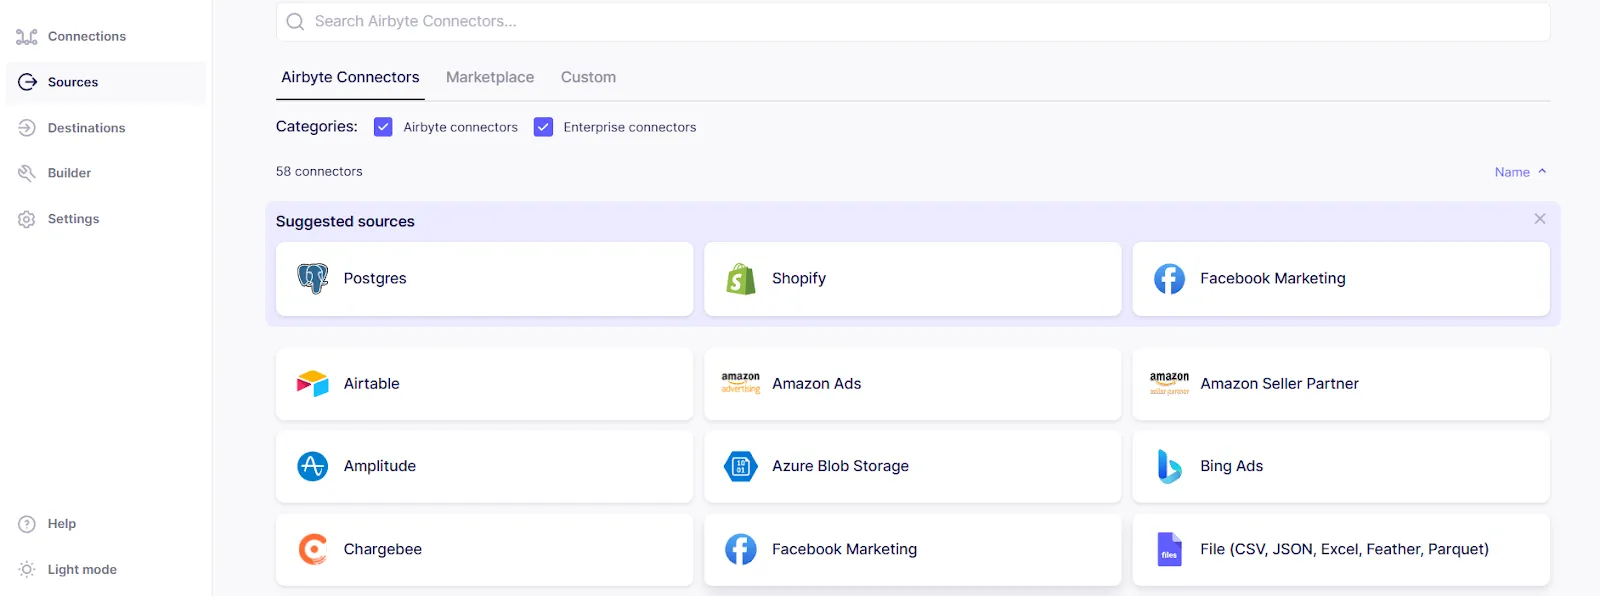Uncheck the Enterprise connectors checkbox
Image resolution: width=1600 pixels, height=596 pixels.
tap(543, 127)
